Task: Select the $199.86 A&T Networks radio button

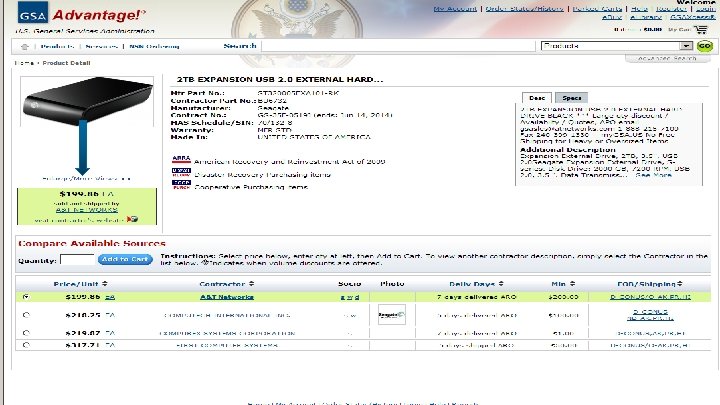Action: (26, 297)
